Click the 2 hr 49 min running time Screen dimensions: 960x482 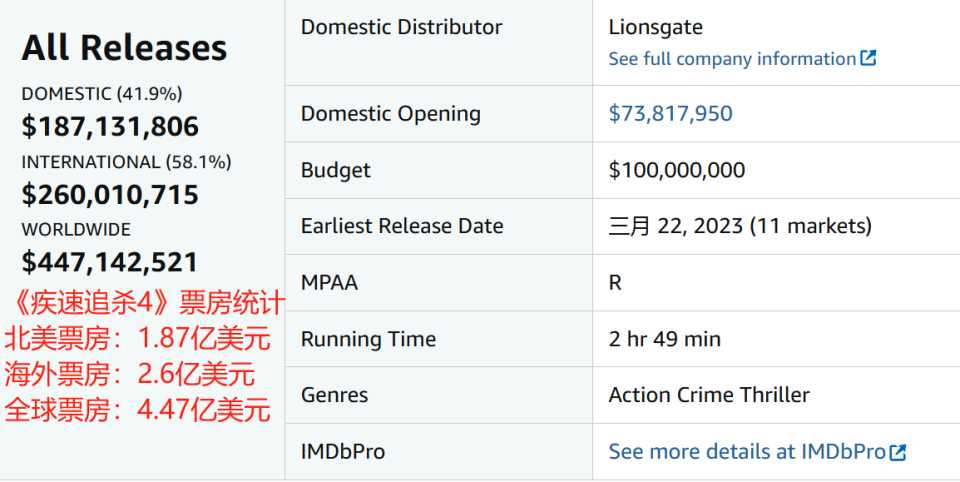coord(664,339)
